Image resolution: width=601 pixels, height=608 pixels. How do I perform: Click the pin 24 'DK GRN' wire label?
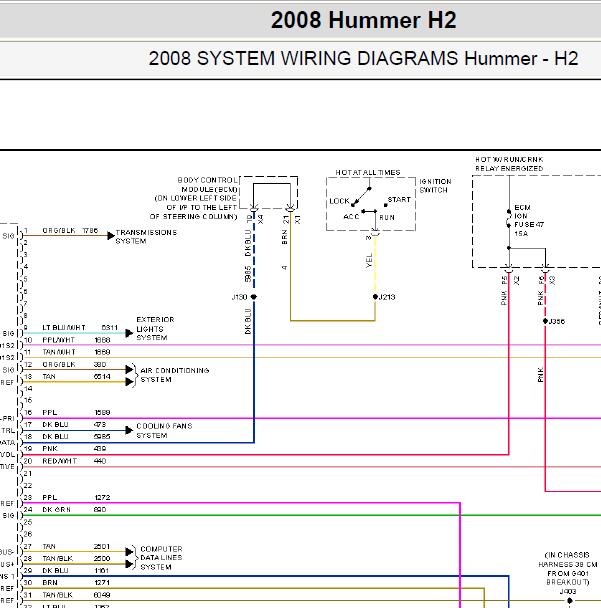click(x=56, y=509)
